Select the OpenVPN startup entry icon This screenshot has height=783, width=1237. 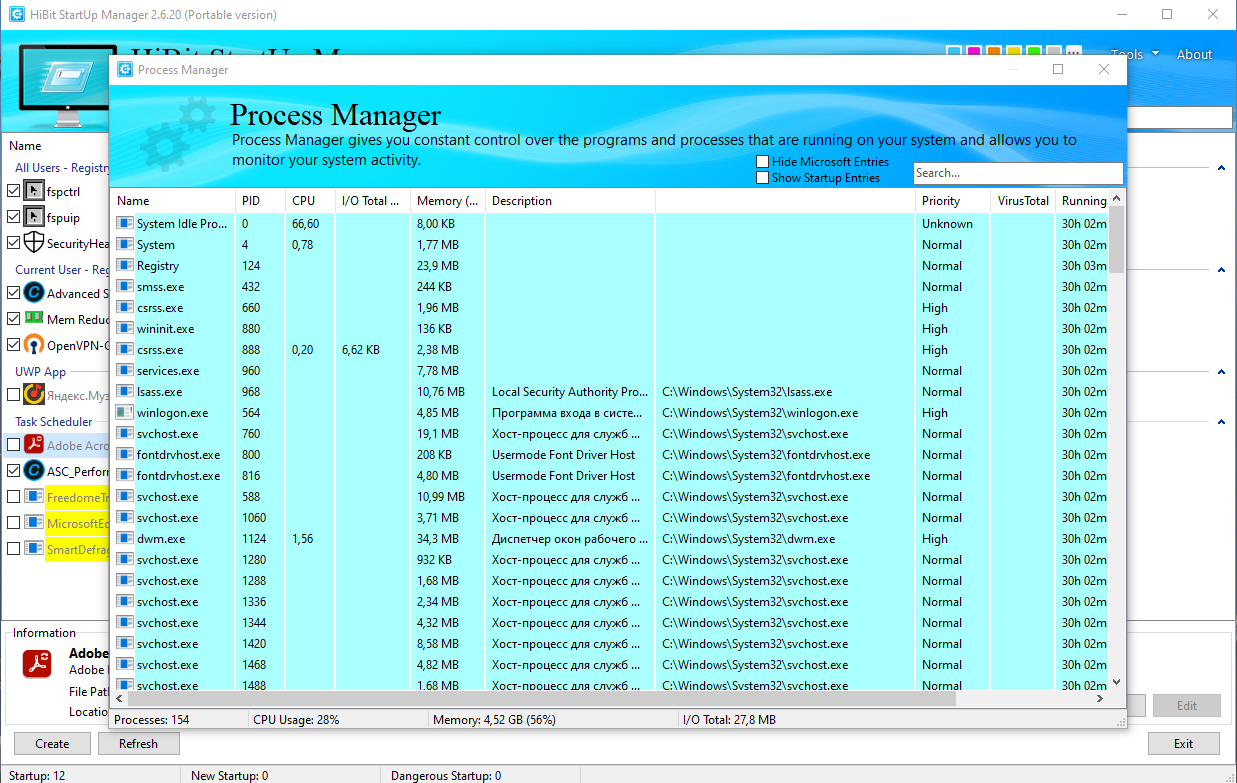point(34,345)
